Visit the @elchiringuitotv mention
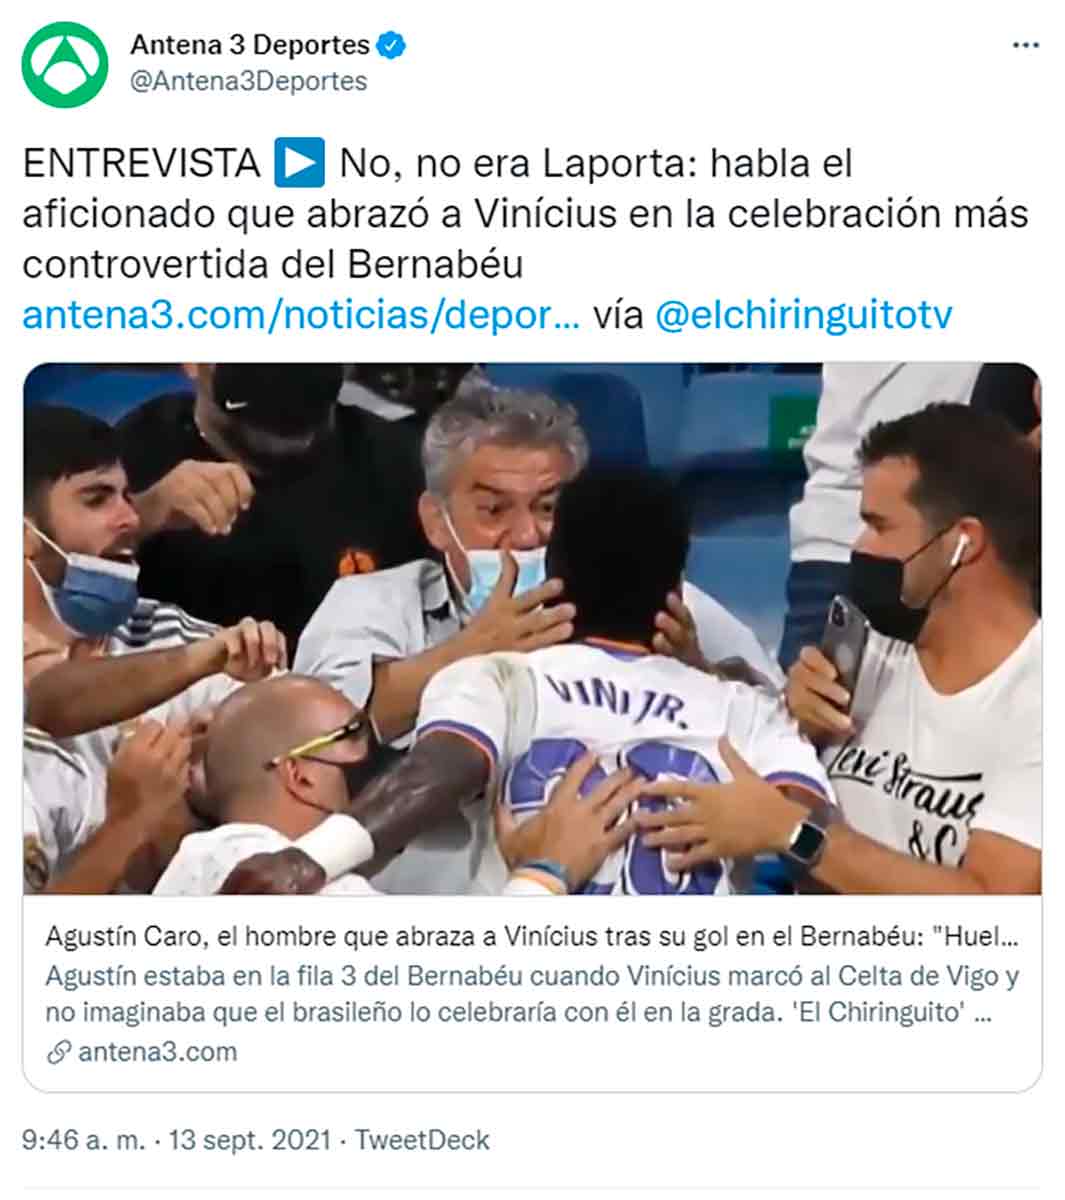The width and height of the screenshot is (1065, 1200). 803,315
